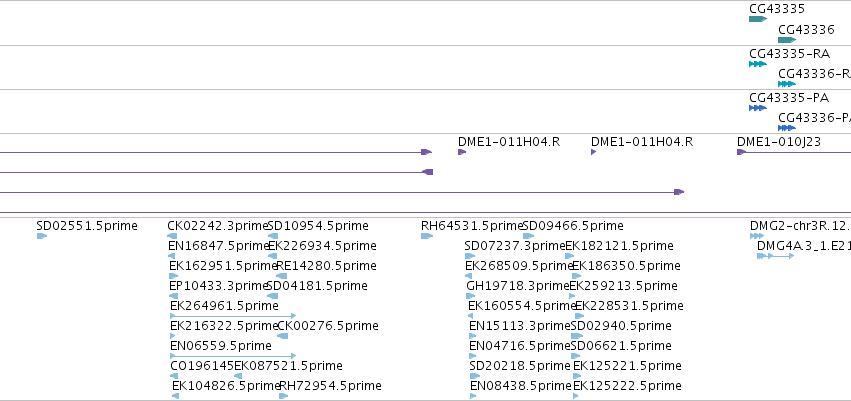Select EP10433.3prime EST label

pos(219,286)
